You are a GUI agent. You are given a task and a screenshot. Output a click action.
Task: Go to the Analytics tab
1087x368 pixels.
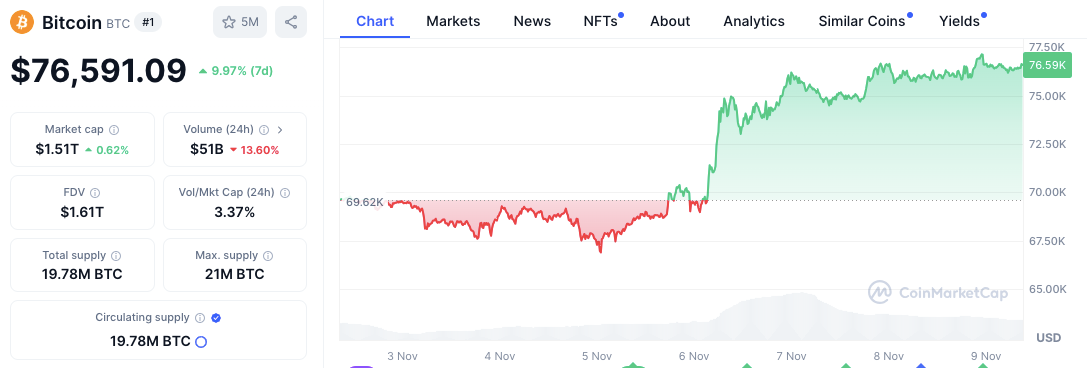tap(754, 21)
